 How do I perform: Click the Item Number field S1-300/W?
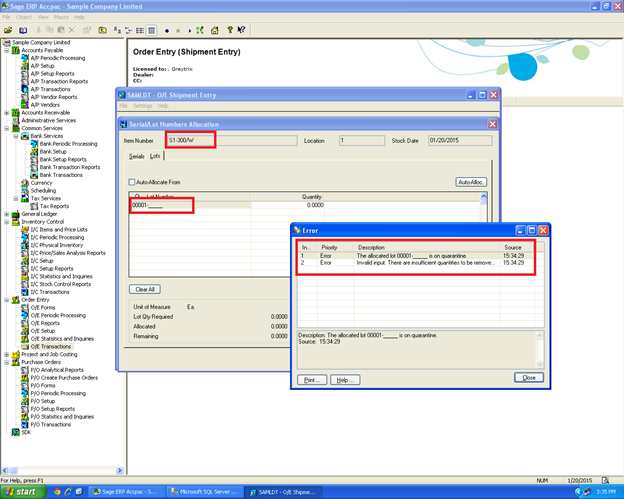232,140
